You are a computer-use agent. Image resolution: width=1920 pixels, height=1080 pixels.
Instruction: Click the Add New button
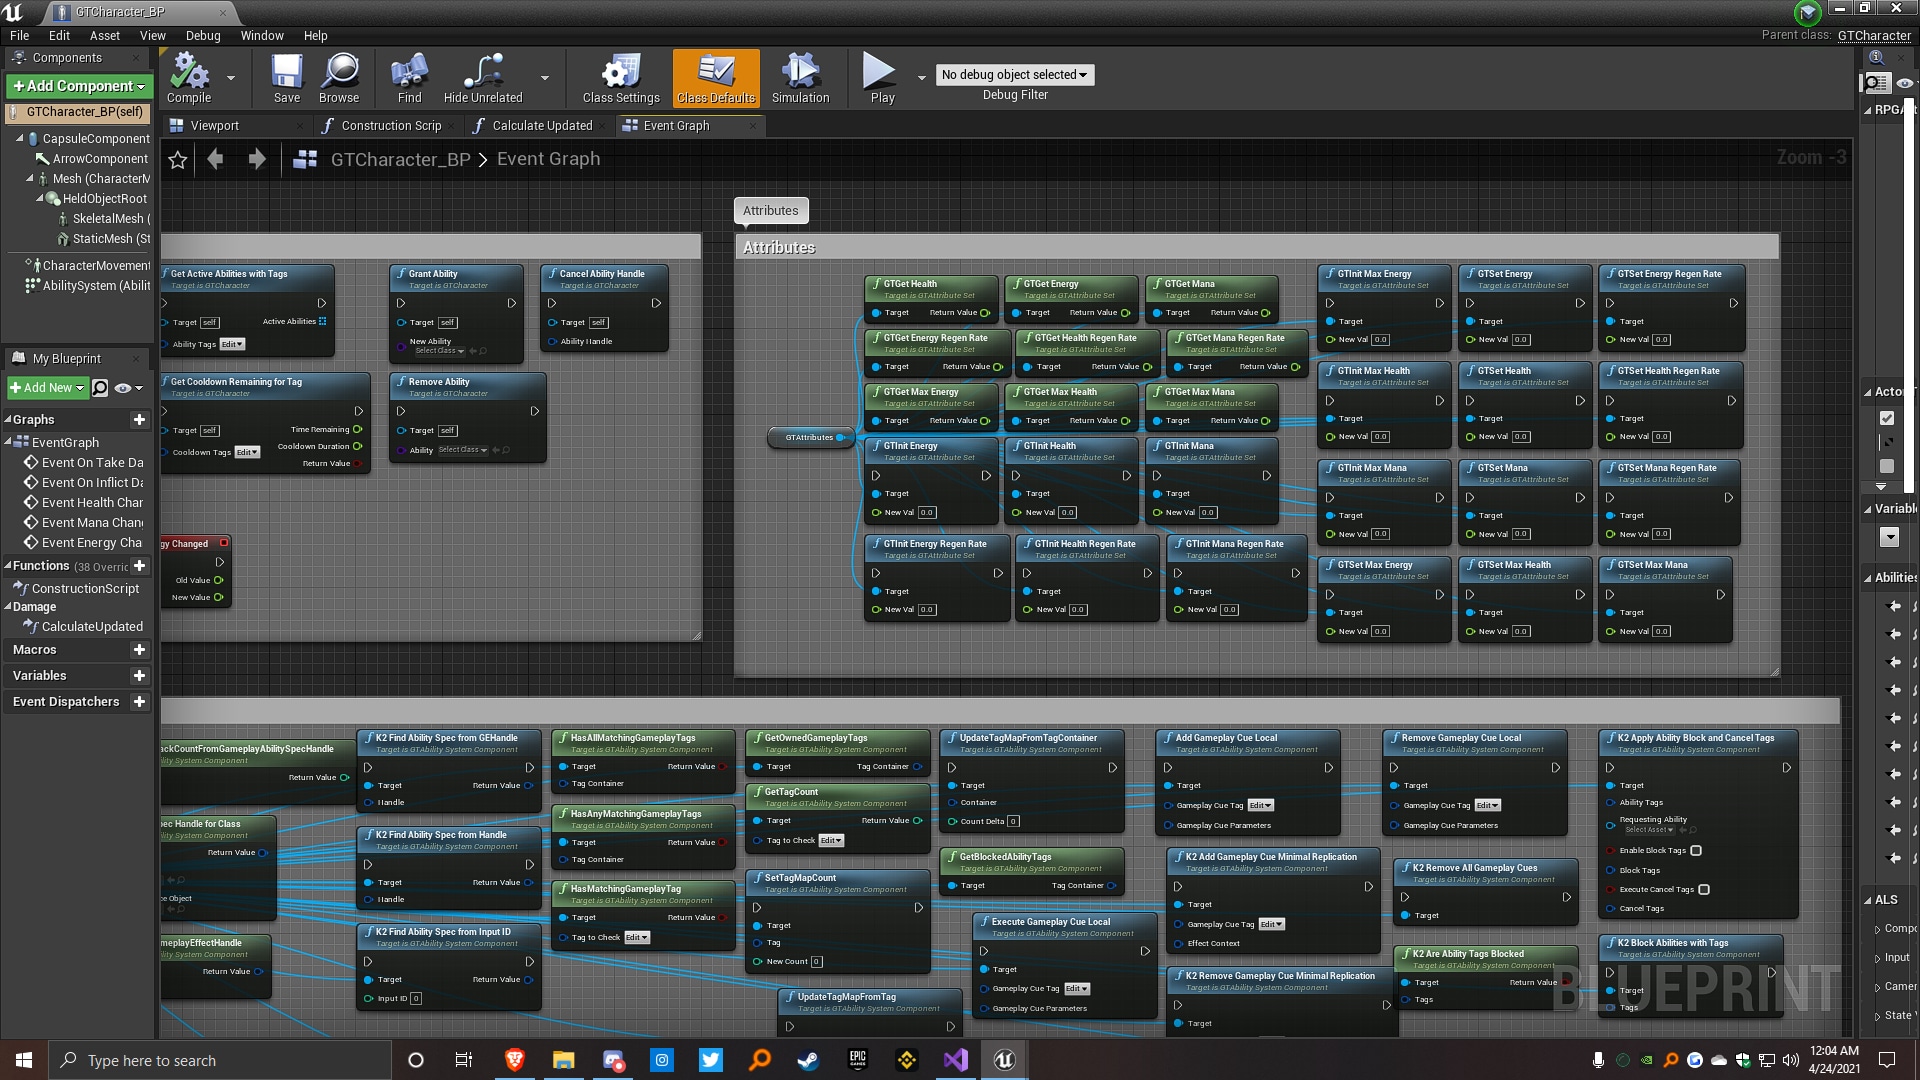point(47,388)
